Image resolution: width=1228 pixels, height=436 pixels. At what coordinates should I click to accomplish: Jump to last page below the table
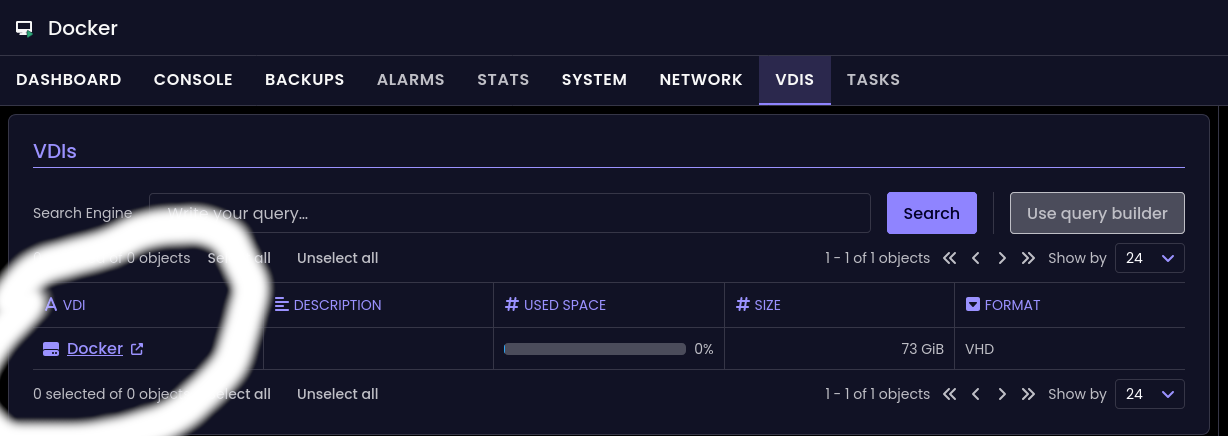[1028, 394]
